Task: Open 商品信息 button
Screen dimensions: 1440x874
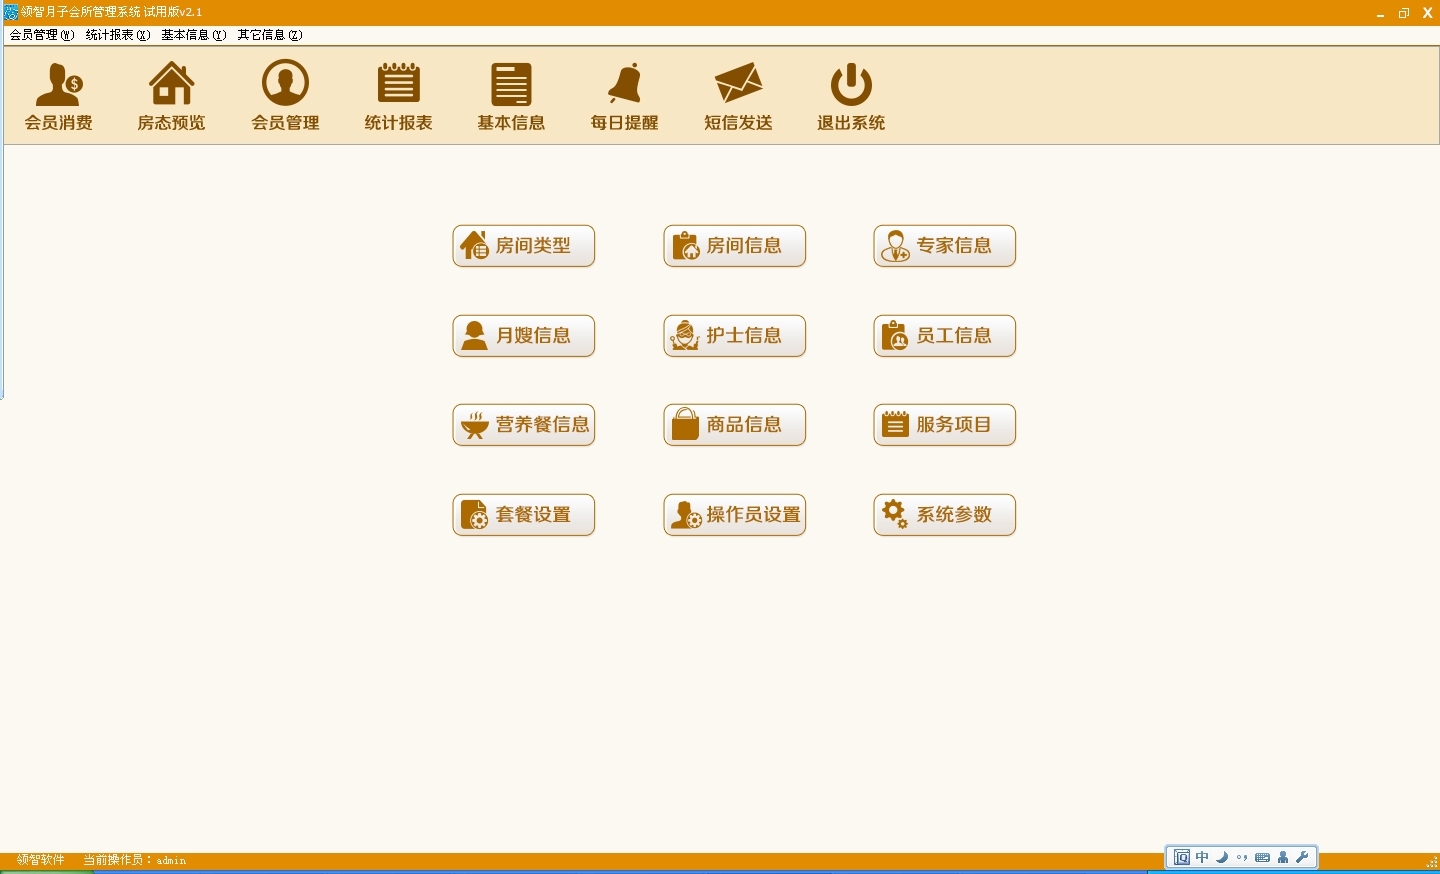Action: 735,425
